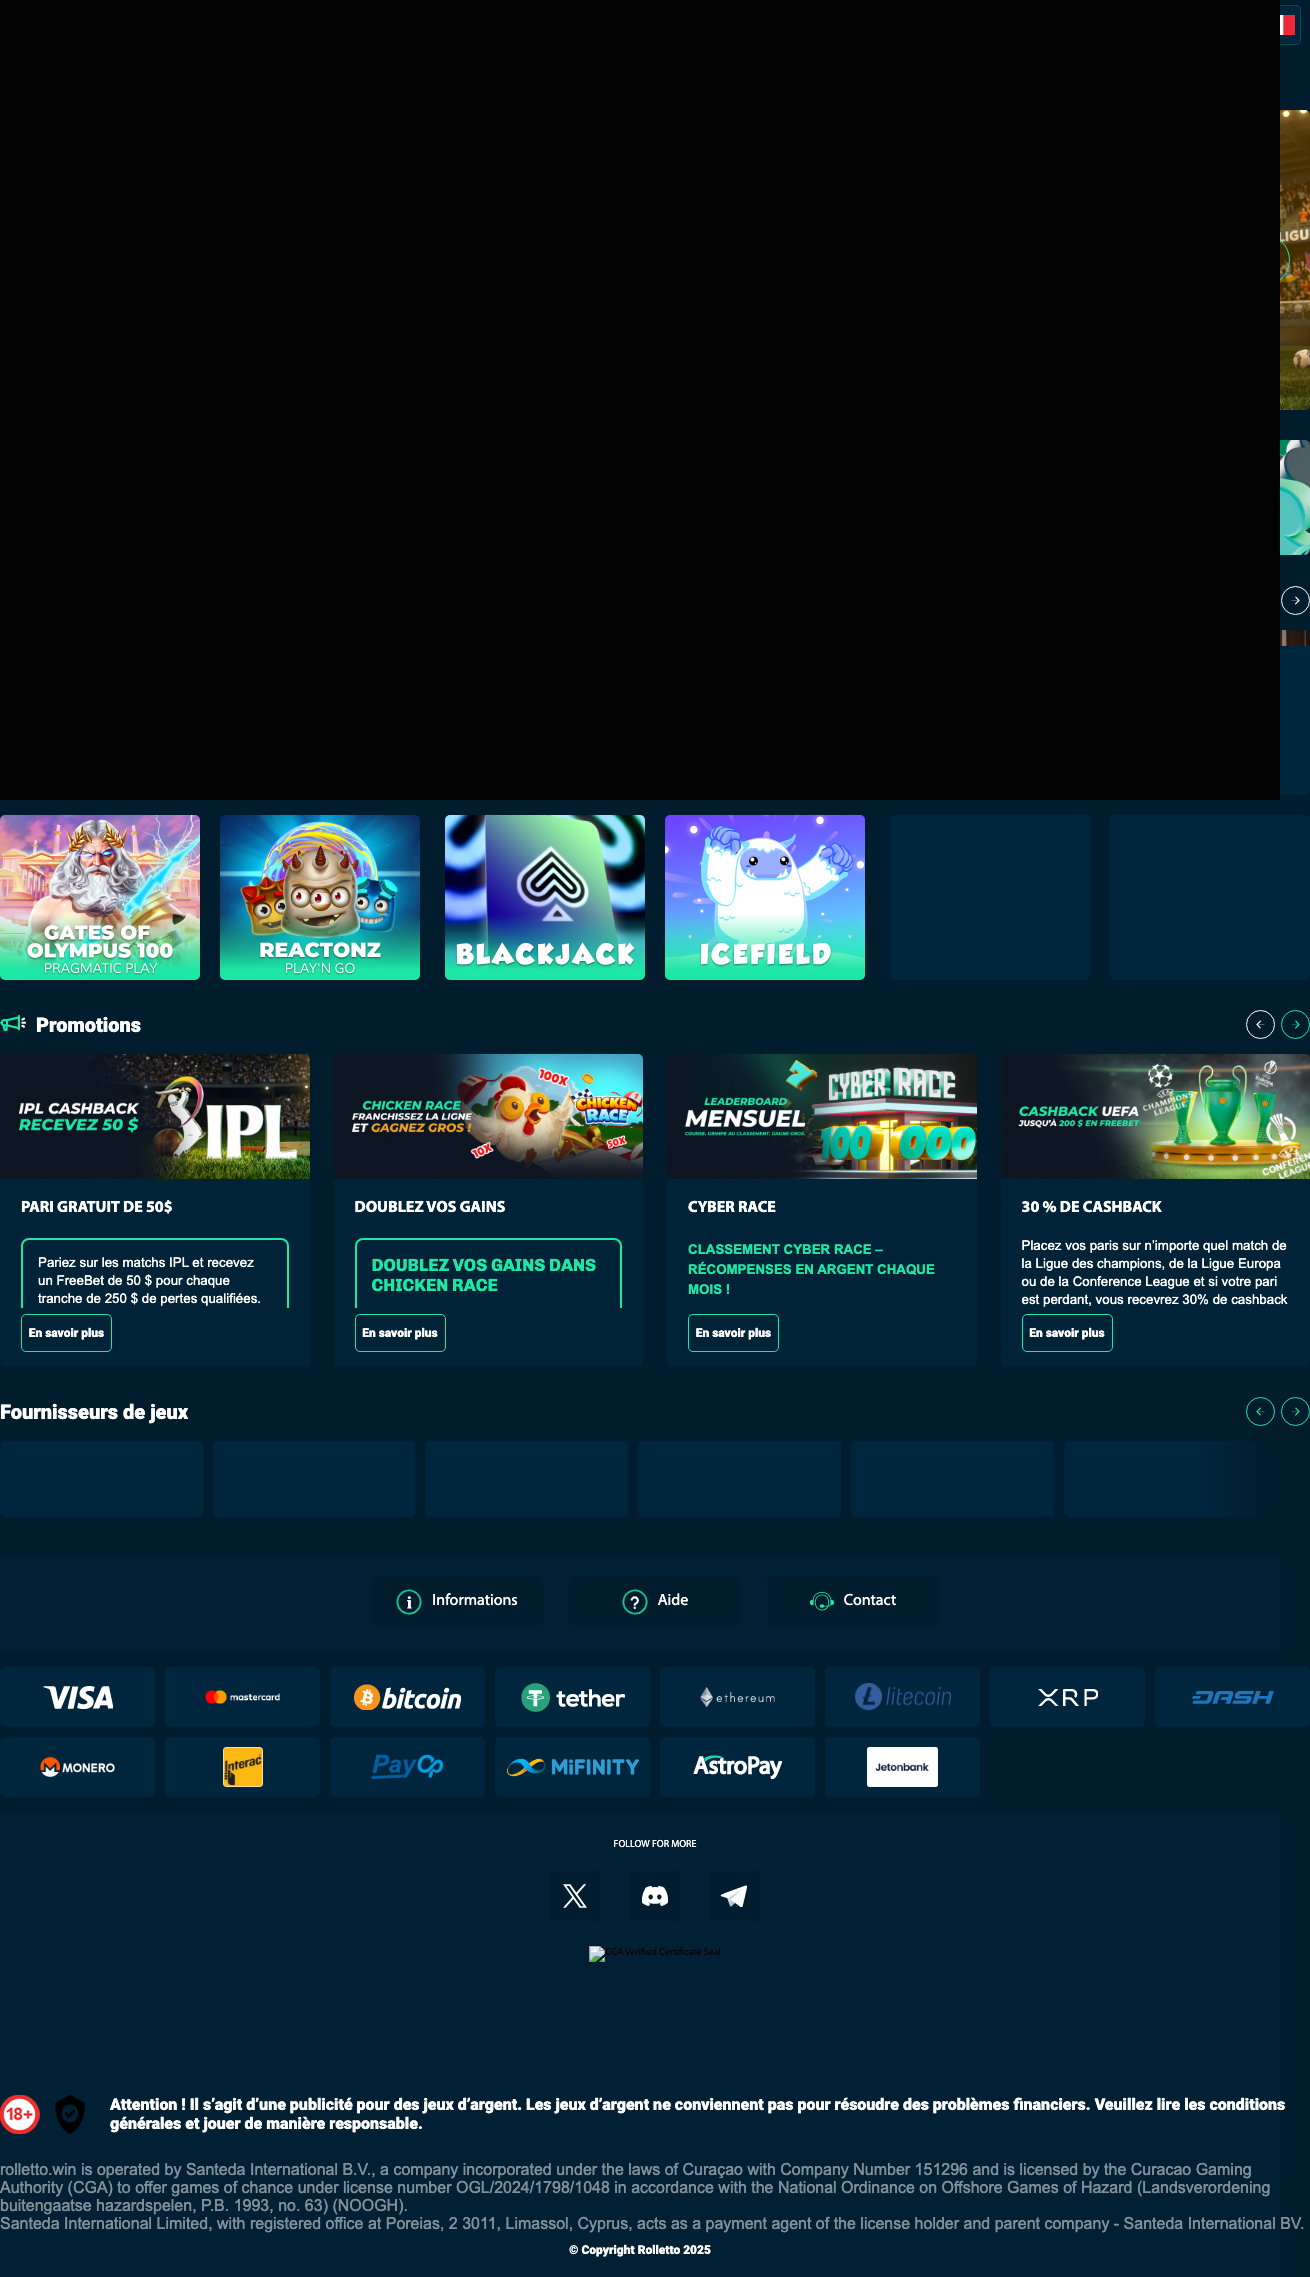Click the Classement Cyber Race rewards text
The image size is (1310, 2277).
(x=811, y=1269)
